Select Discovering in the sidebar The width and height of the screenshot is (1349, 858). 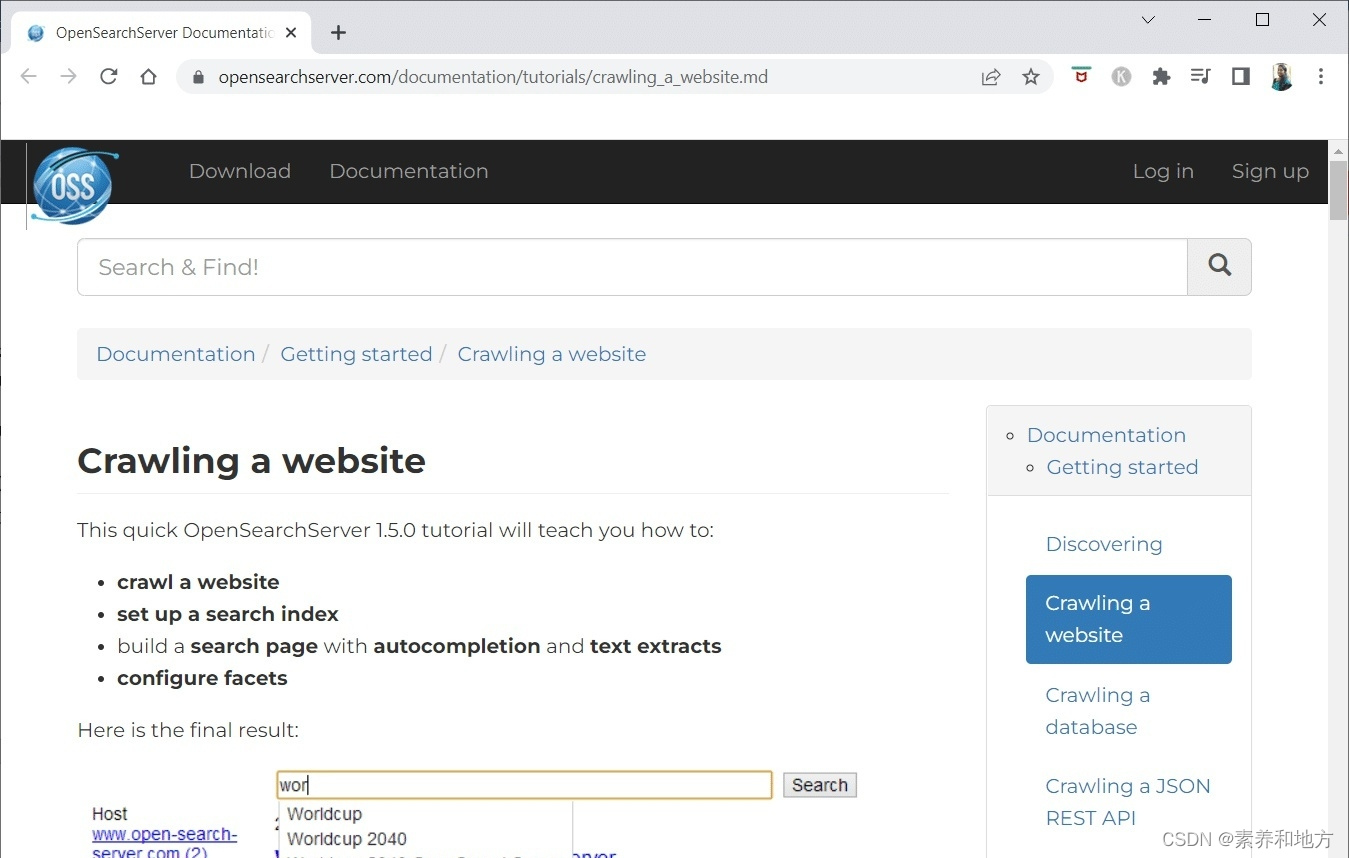pos(1104,544)
